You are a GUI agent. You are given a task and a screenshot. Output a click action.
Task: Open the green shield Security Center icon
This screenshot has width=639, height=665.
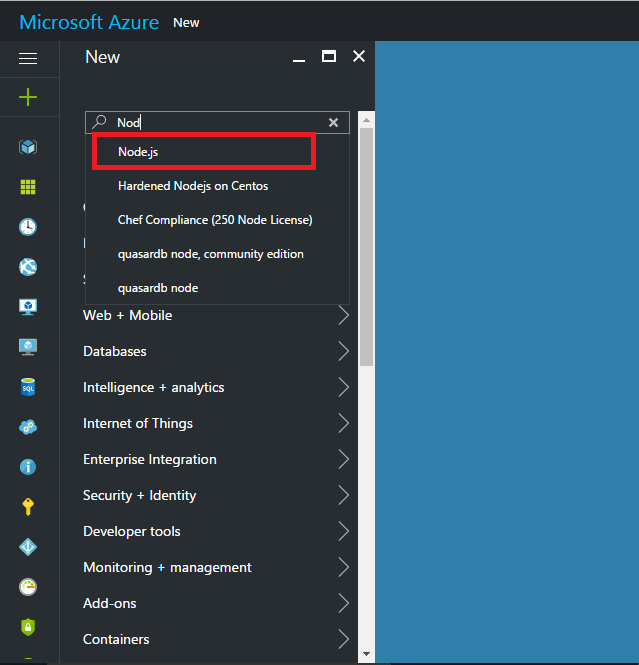tap(28, 627)
